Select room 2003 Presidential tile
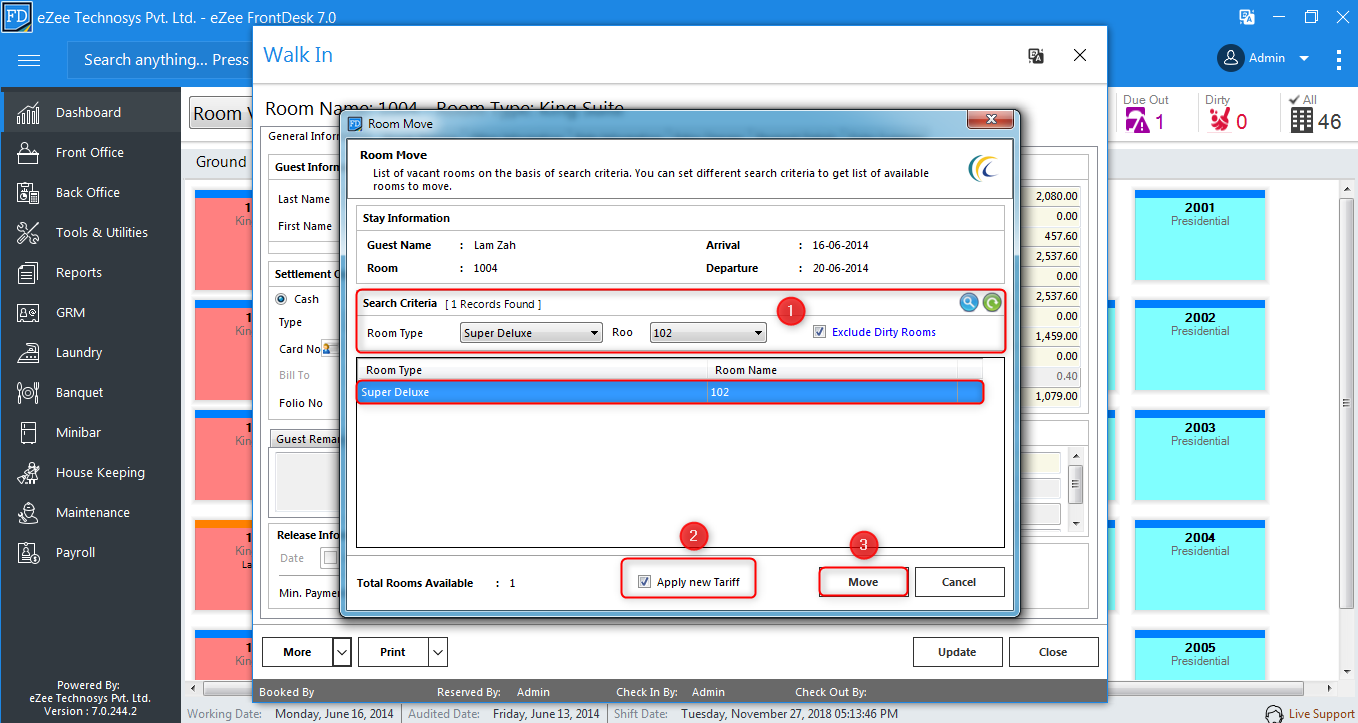This screenshot has width=1358, height=723. click(x=1200, y=455)
